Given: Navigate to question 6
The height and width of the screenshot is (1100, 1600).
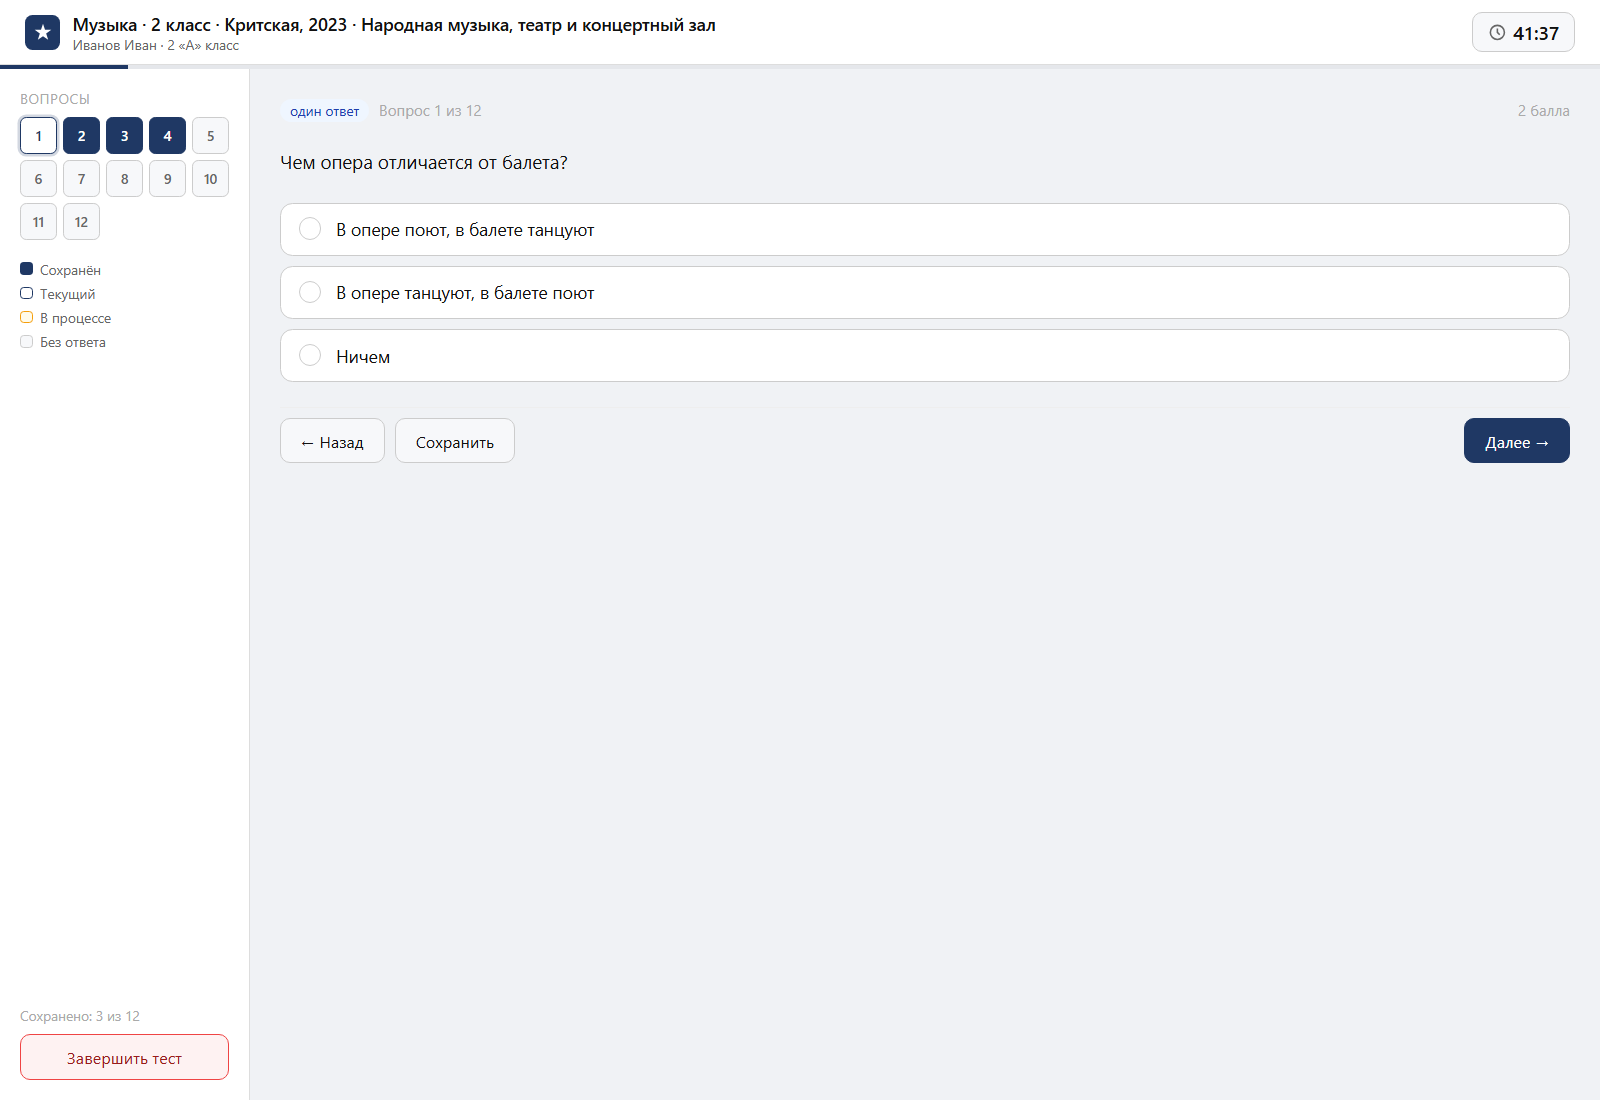Looking at the screenshot, I should tap(38, 179).
